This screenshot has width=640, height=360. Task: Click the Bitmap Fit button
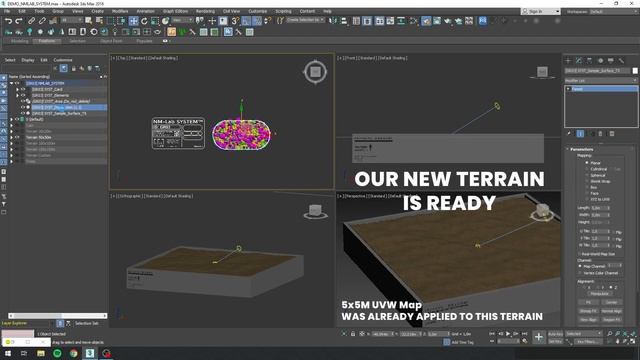(589, 311)
